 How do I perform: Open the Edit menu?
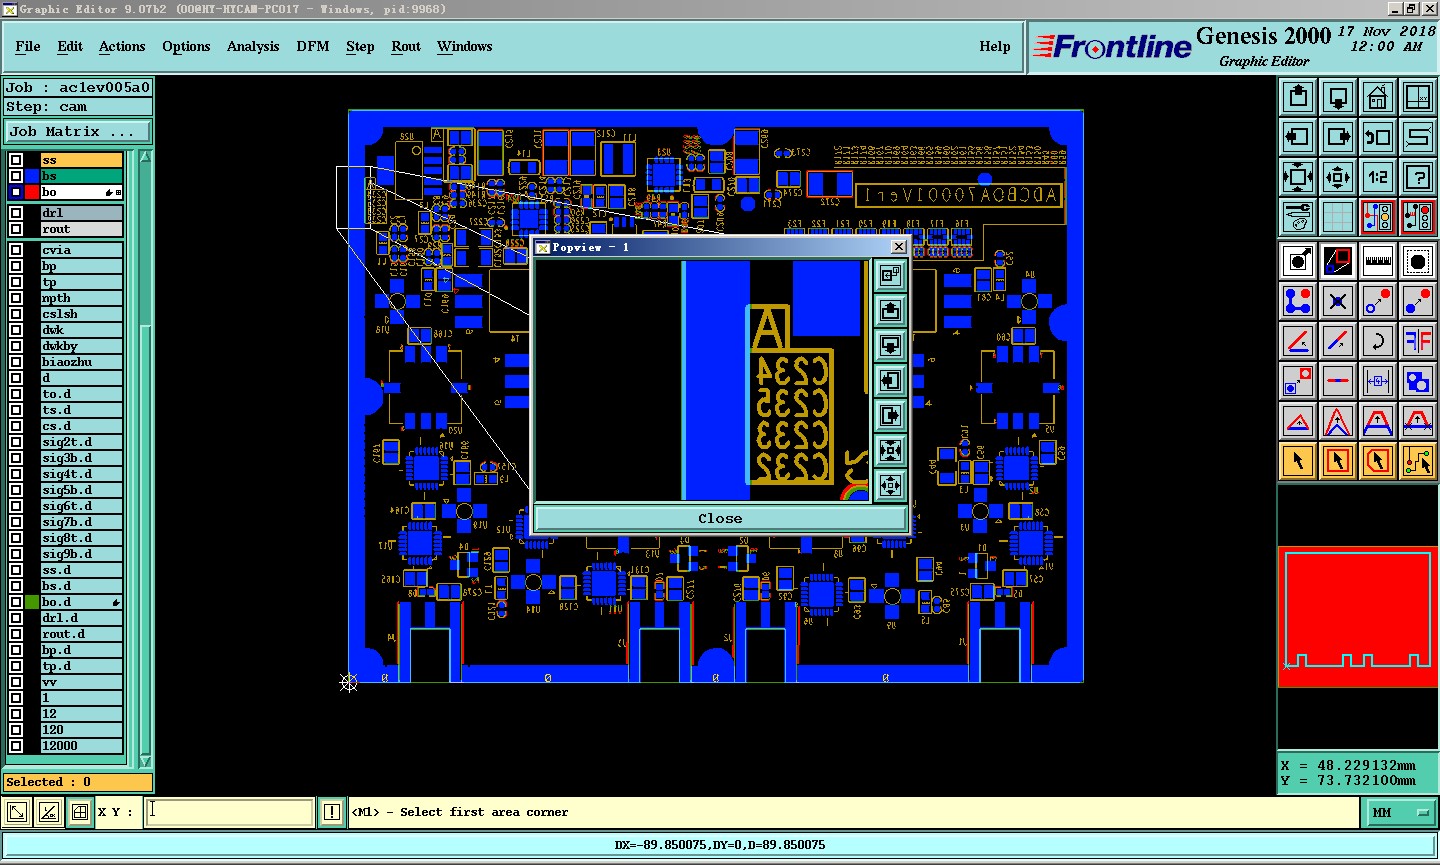(x=70, y=46)
